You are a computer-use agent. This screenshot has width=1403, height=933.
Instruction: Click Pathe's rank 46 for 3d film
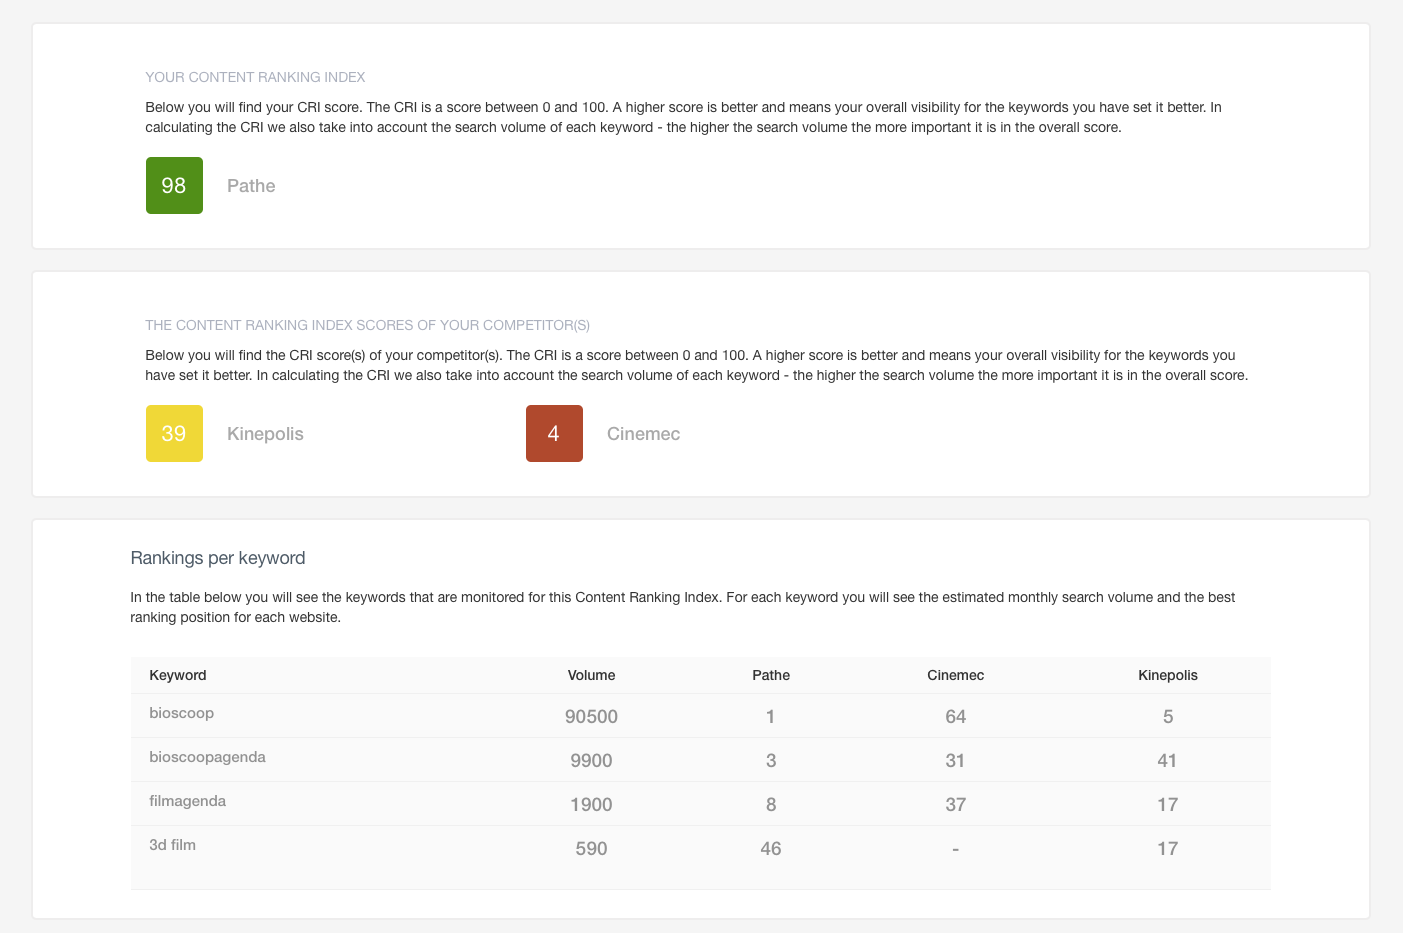[x=771, y=848]
